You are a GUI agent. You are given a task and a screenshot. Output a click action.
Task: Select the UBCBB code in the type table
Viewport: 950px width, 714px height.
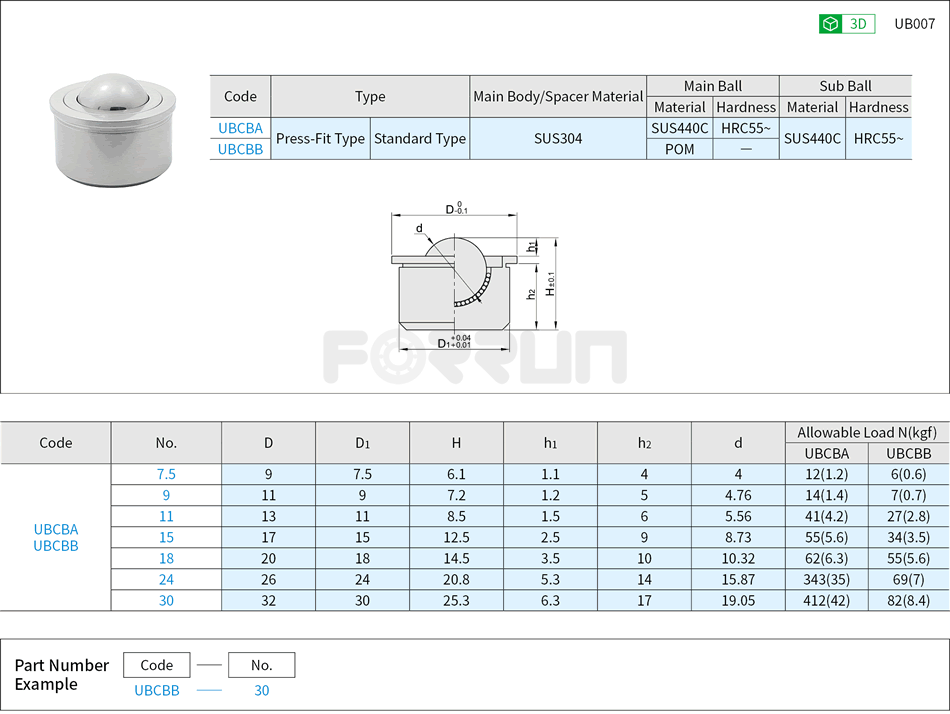click(x=240, y=149)
